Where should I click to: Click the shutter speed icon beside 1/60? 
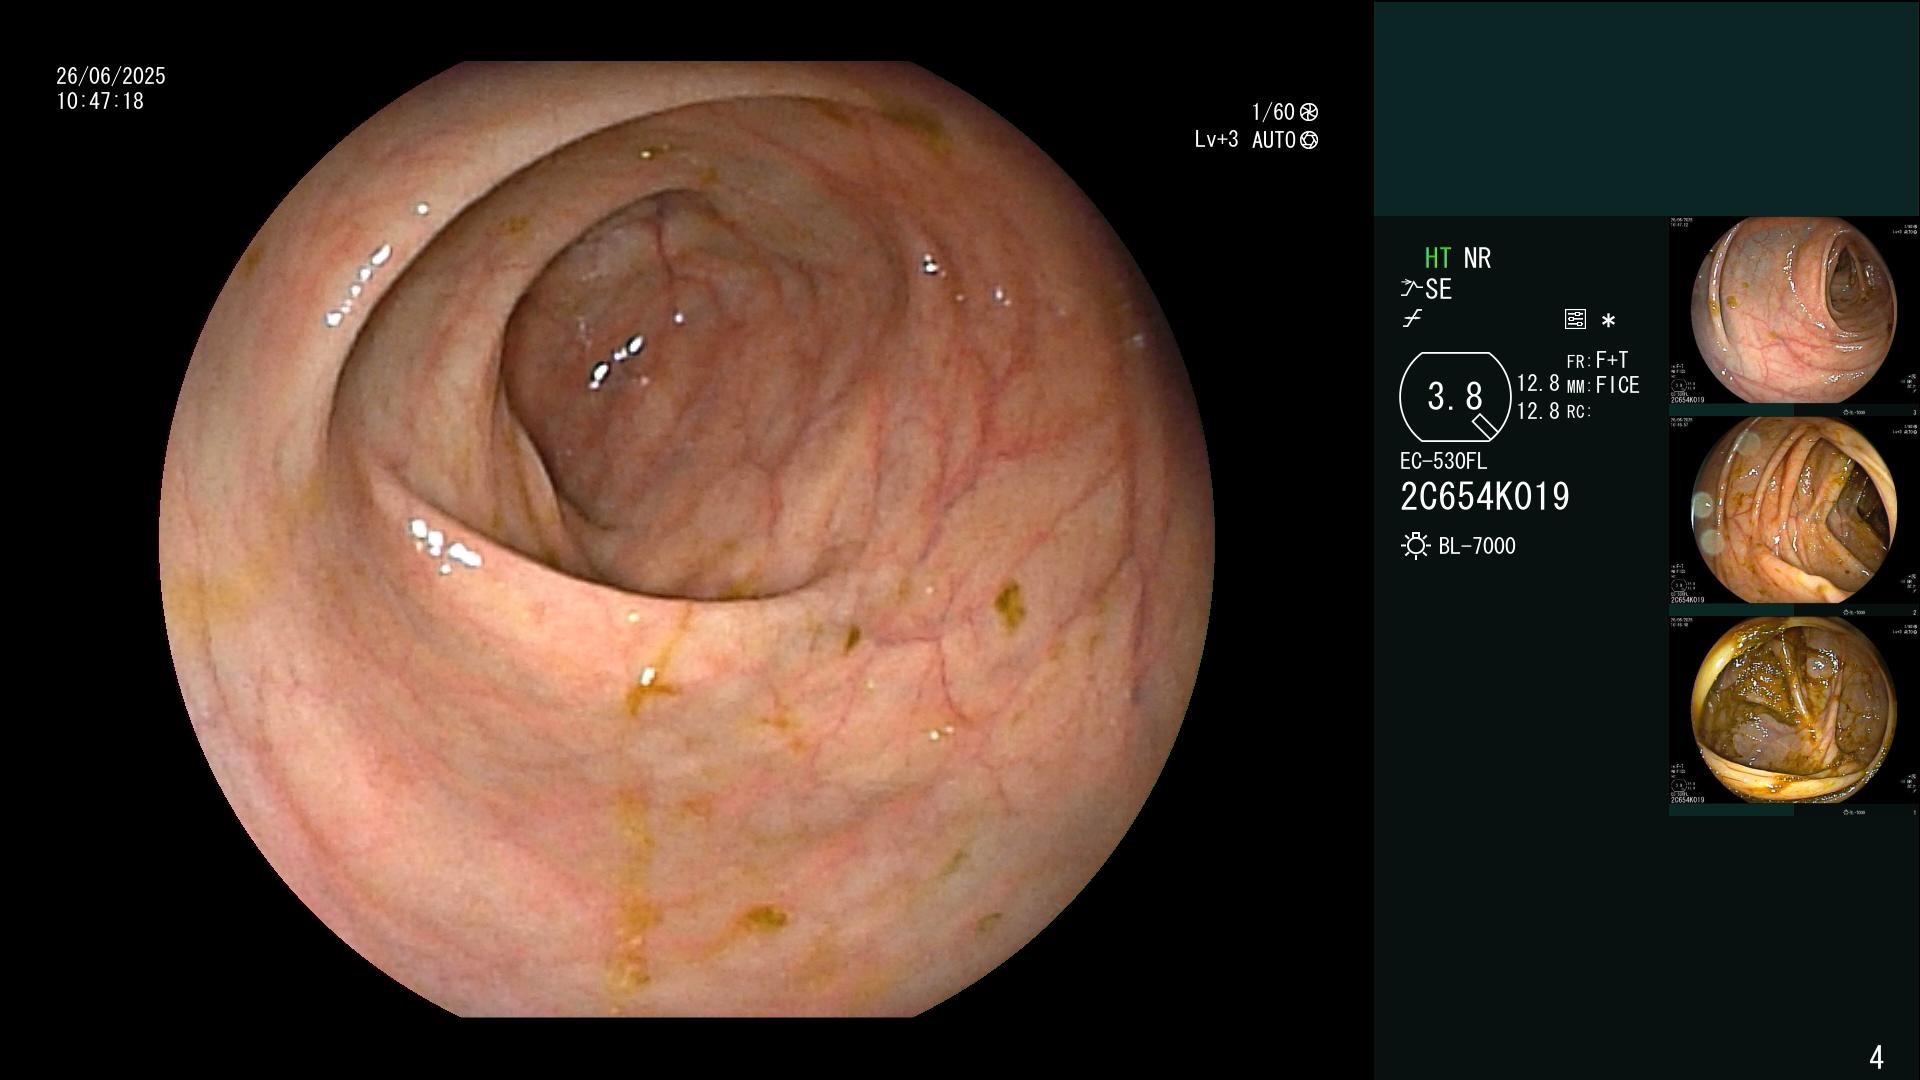1309,112
